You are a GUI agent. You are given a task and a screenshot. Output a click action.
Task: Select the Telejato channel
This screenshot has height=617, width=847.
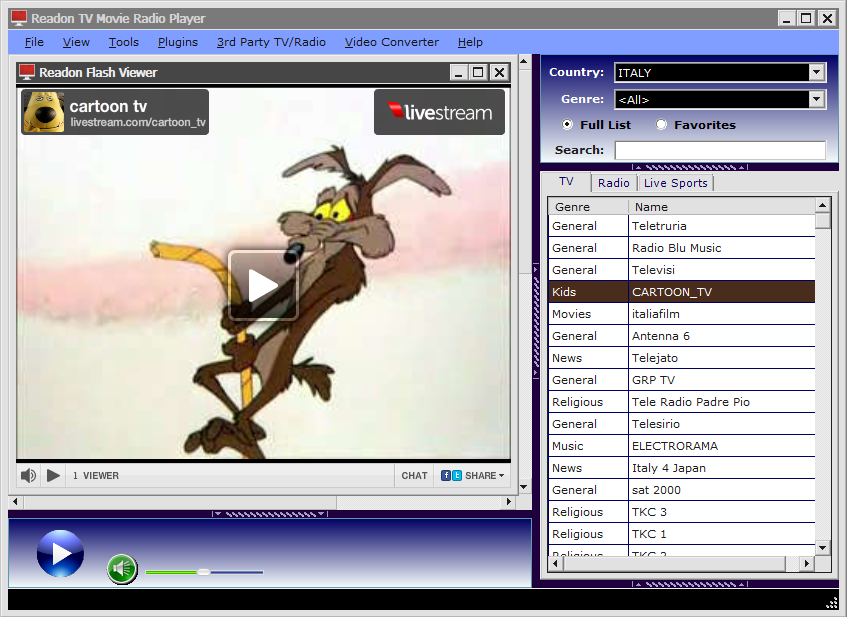coord(682,358)
